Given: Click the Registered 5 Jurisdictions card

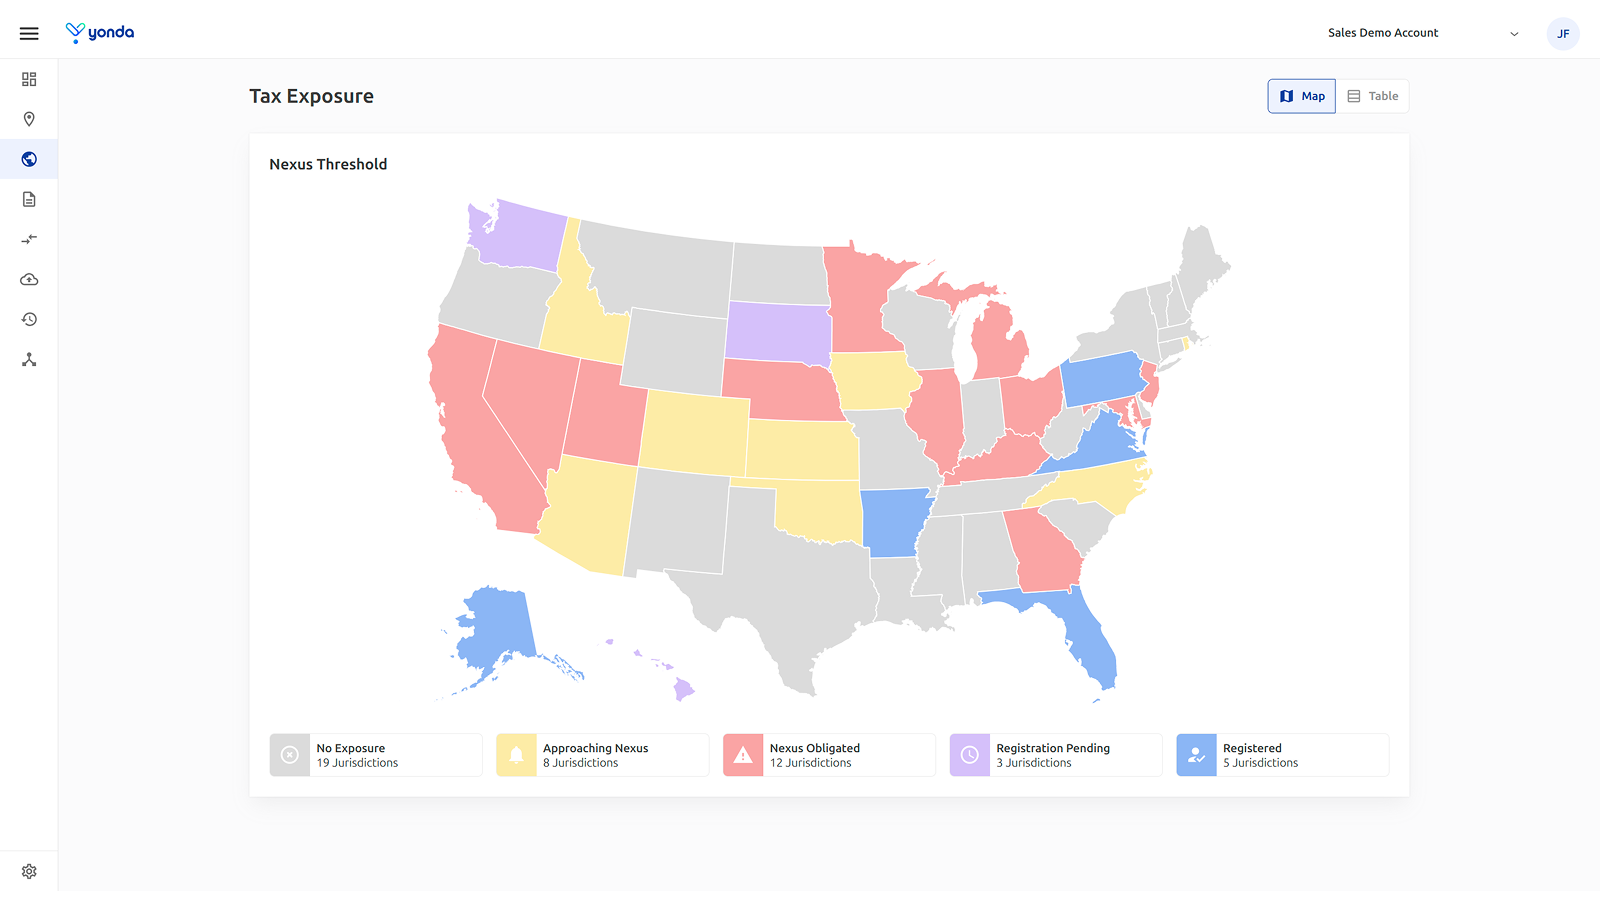Looking at the screenshot, I should tap(1283, 755).
